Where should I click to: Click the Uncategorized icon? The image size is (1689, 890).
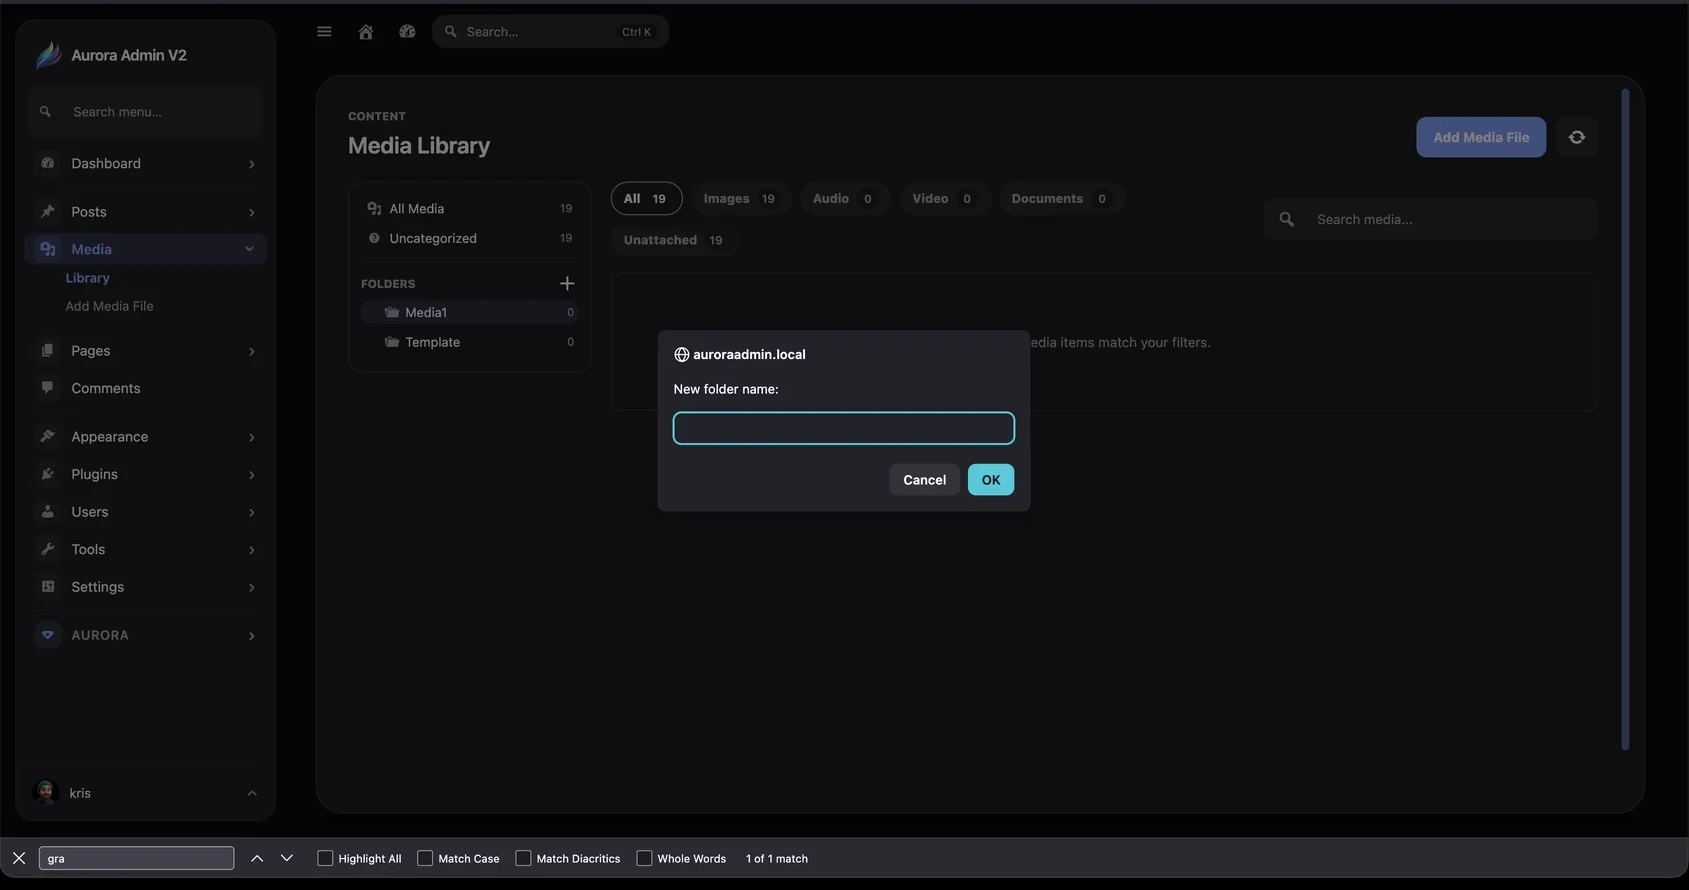[374, 238]
